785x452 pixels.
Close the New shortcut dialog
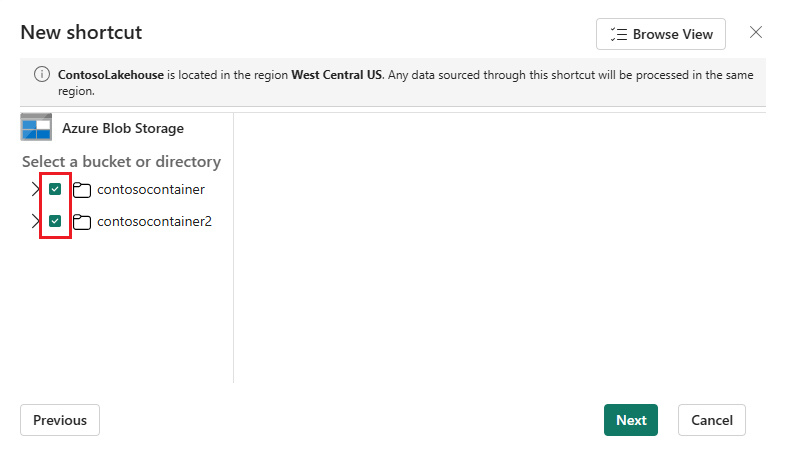(x=755, y=33)
